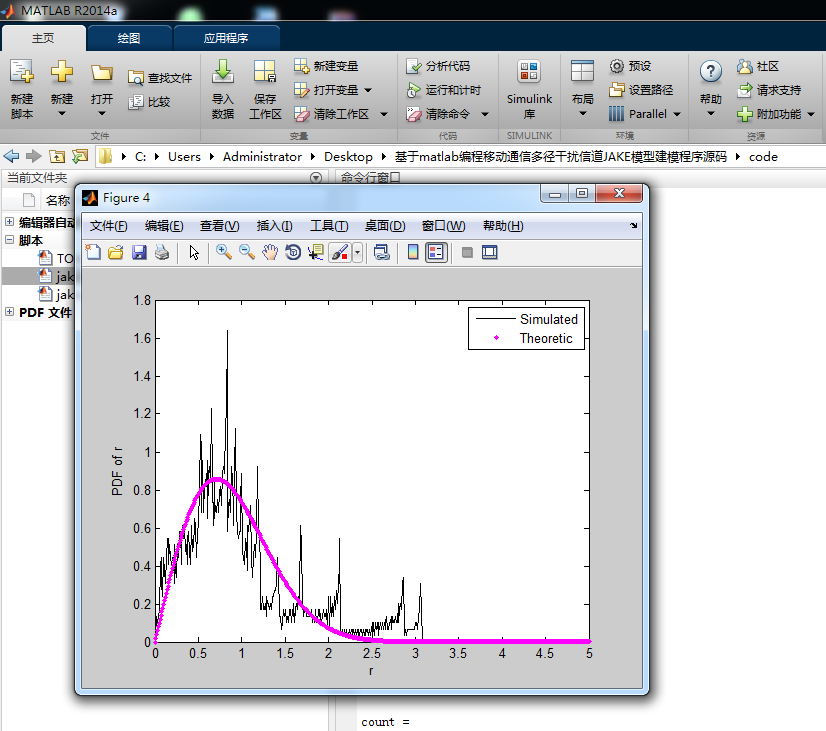826x731 pixels.
Task: Open the 窗口(W) menu in Figure 4
Action: pos(444,226)
